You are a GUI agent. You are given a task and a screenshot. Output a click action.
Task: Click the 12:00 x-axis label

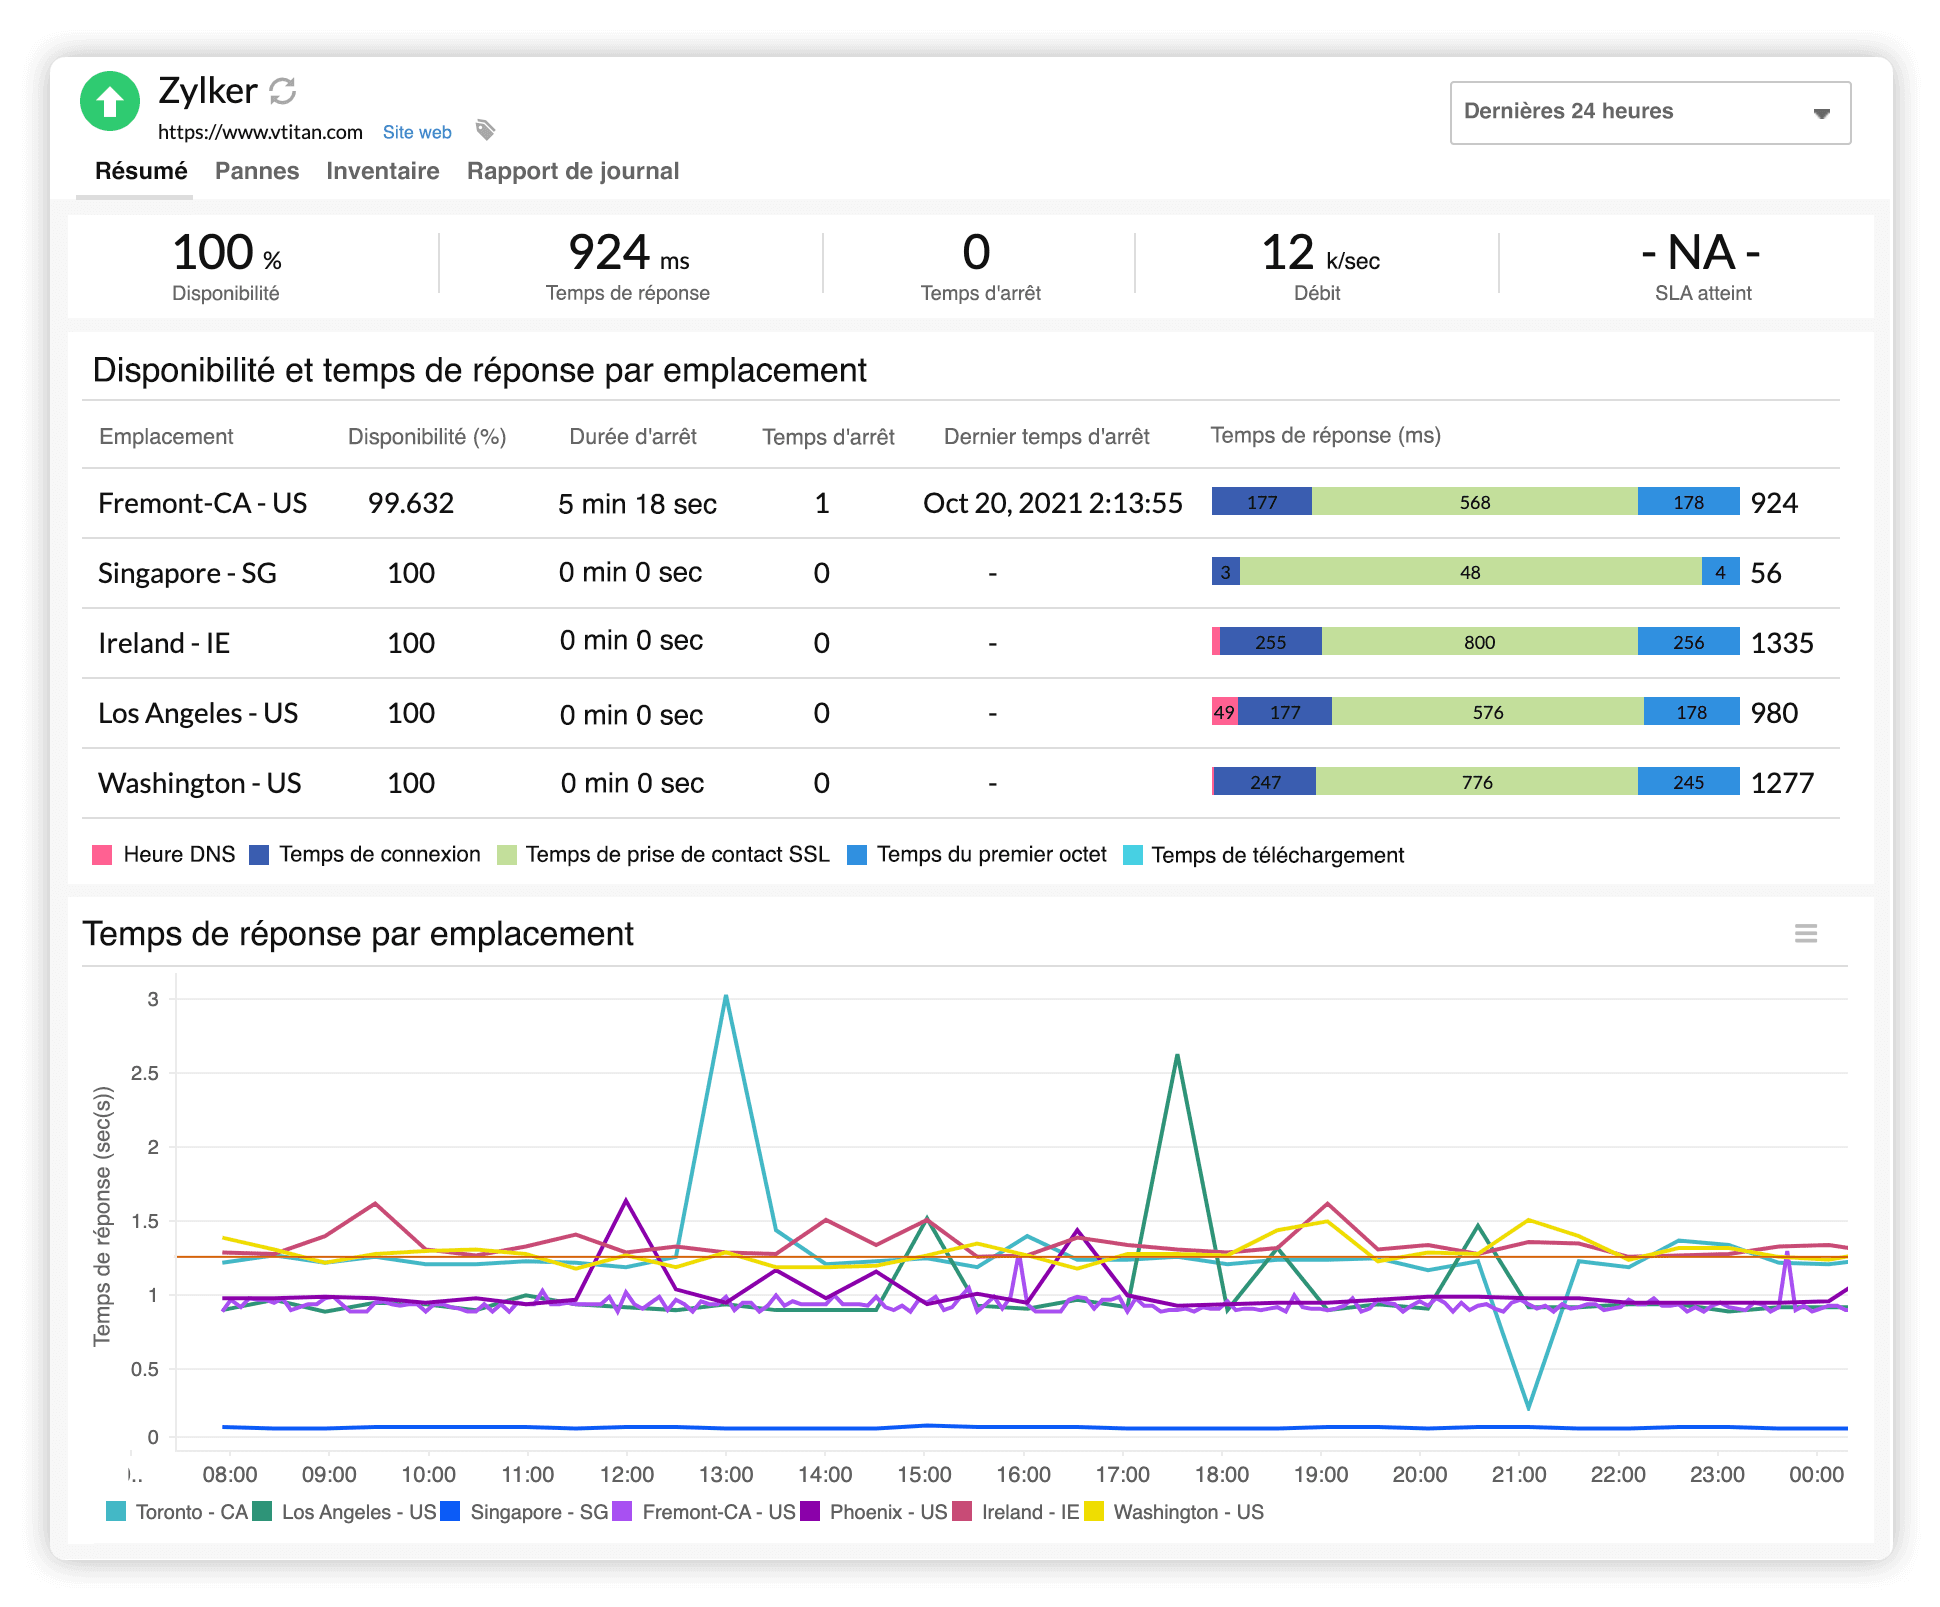point(627,1474)
